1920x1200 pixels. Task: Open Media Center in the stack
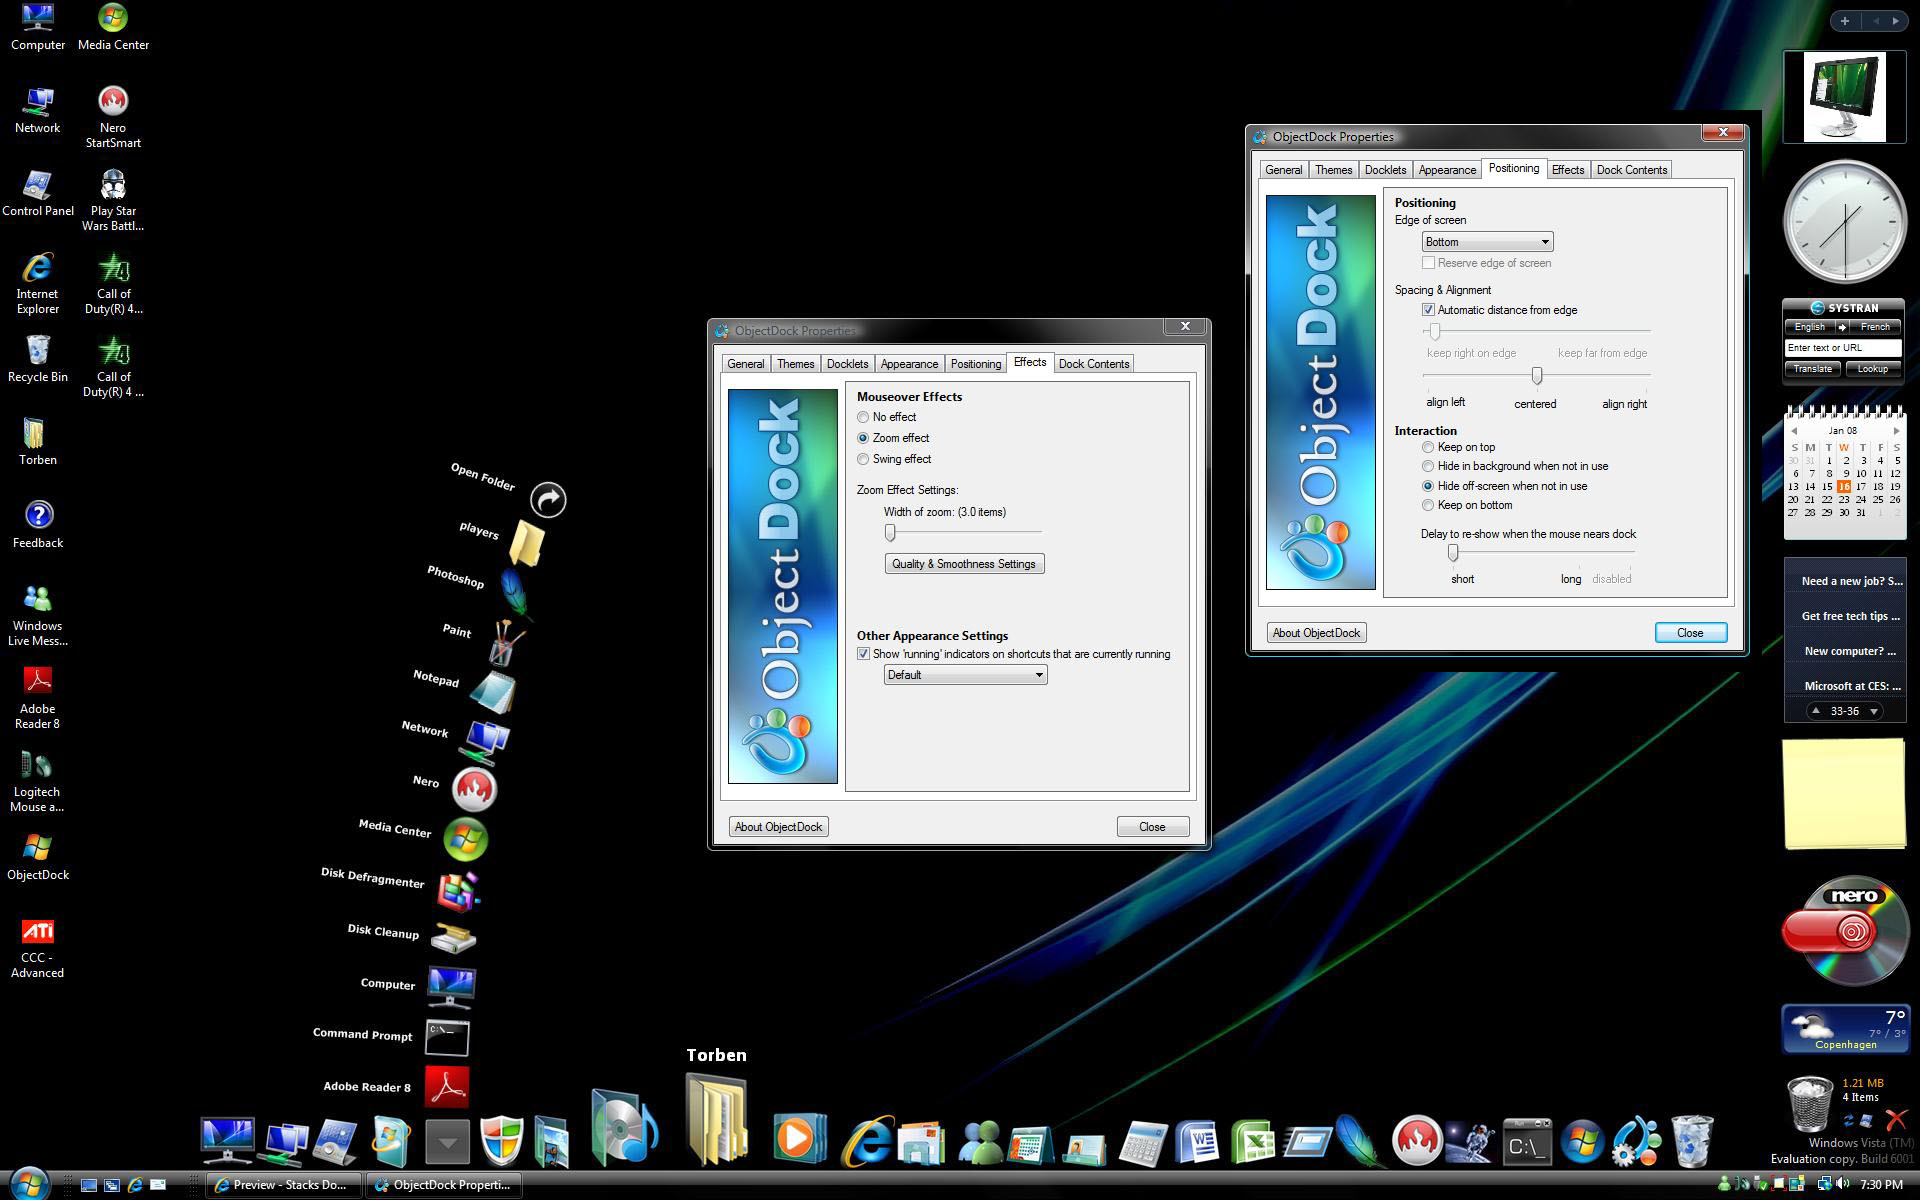(465, 839)
